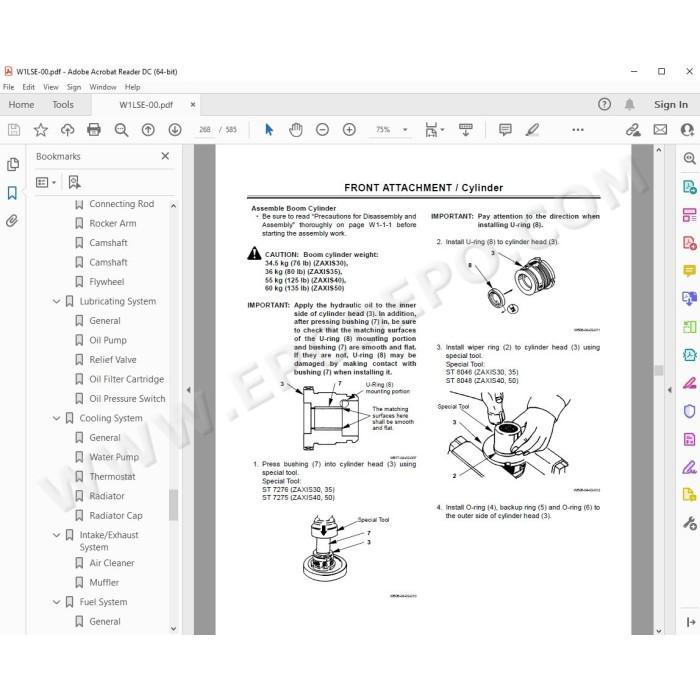This screenshot has height=700, width=700.
Task: Open the Find text magnifier tool
Action: coord(121,130)
